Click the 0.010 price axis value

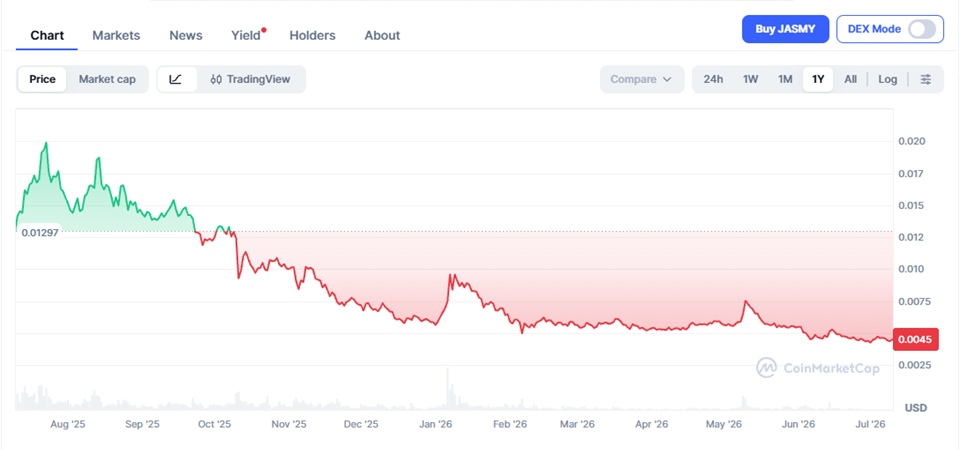pos(912,269)
